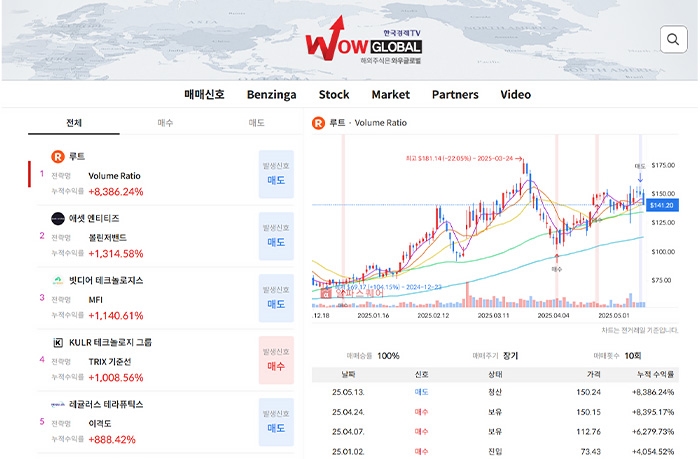This screenshot has width=700, height=459.
Task: Switch to the 매수 tab
Action: (x=165, y=123)
